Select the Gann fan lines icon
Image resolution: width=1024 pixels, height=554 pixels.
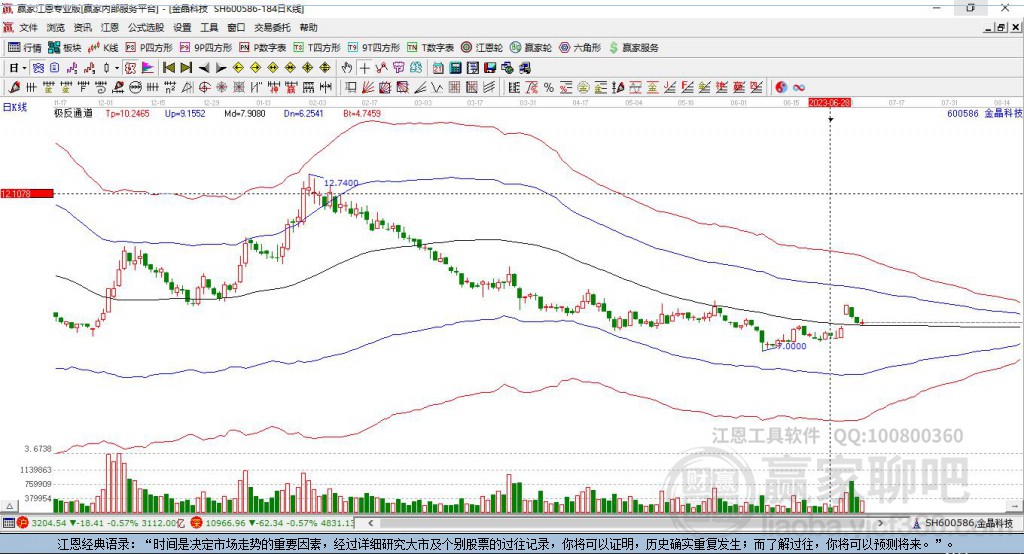click(367, 87)
